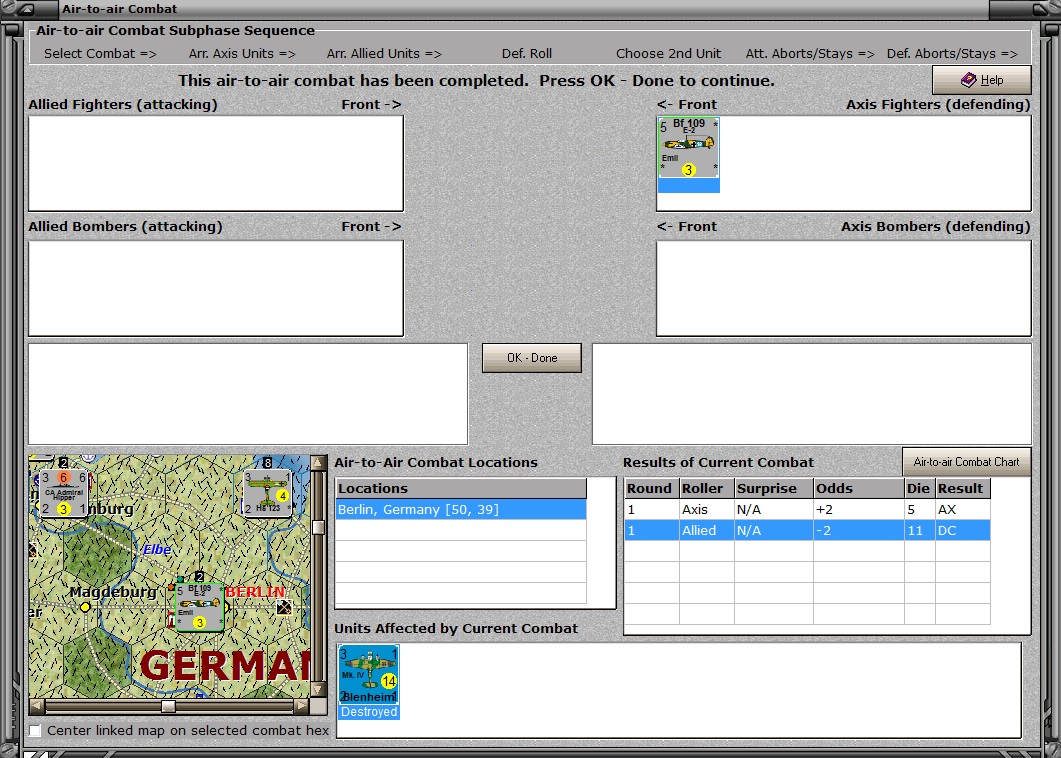Viewport: 1061px width, 758px height.
Task: Click the Def. Aborts/Stays => sequence step
Action: [952, 53]
